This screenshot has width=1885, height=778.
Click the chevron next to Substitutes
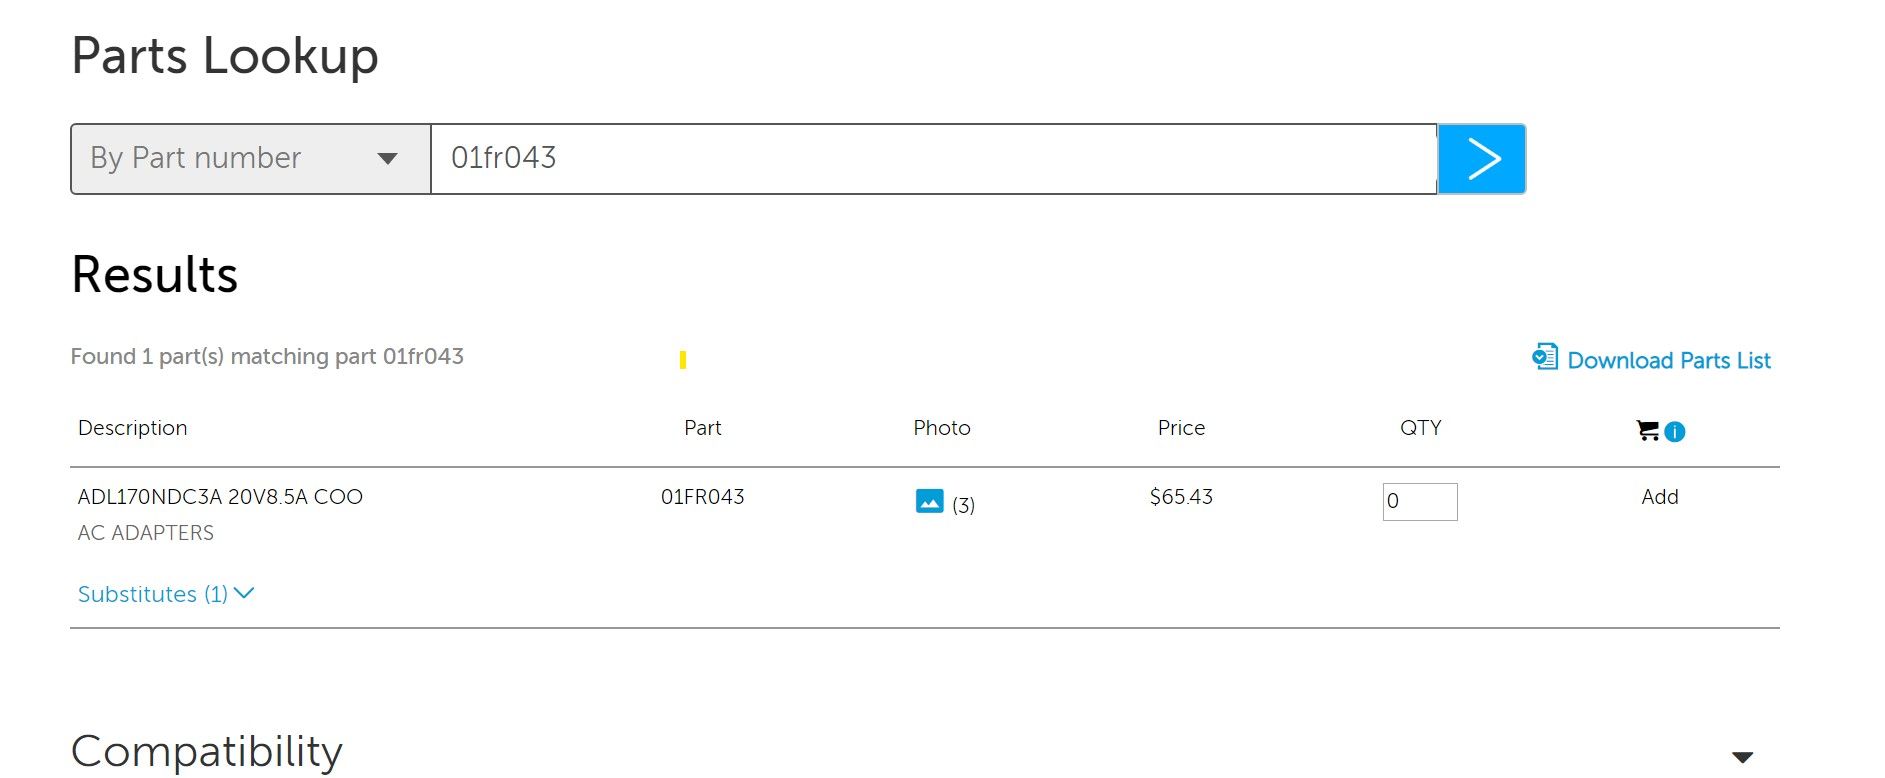point(244,593)
